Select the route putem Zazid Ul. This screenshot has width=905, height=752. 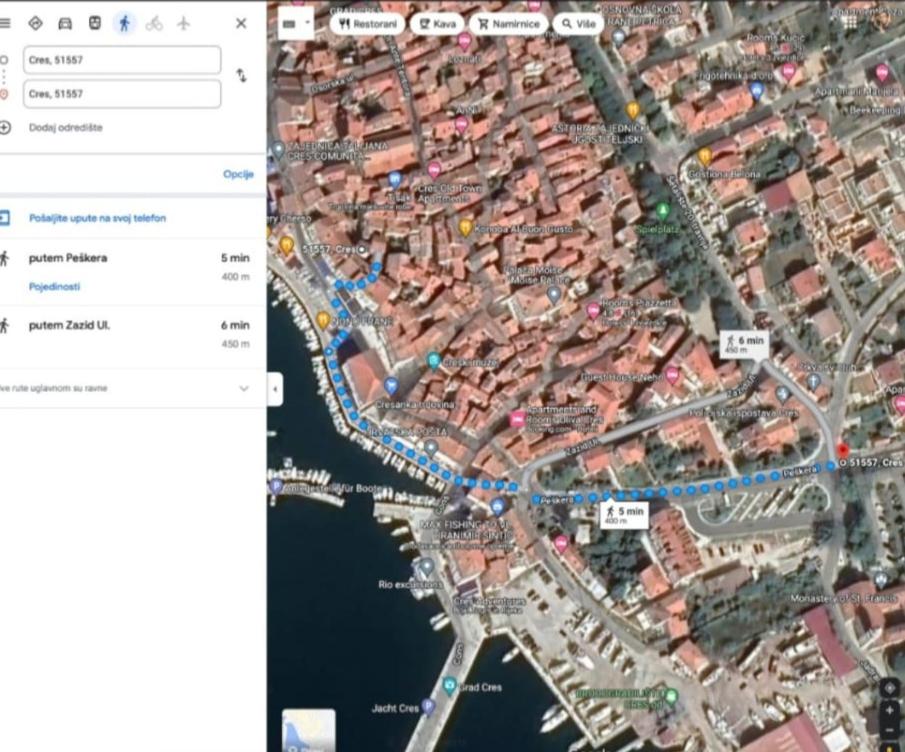[127, 335]
